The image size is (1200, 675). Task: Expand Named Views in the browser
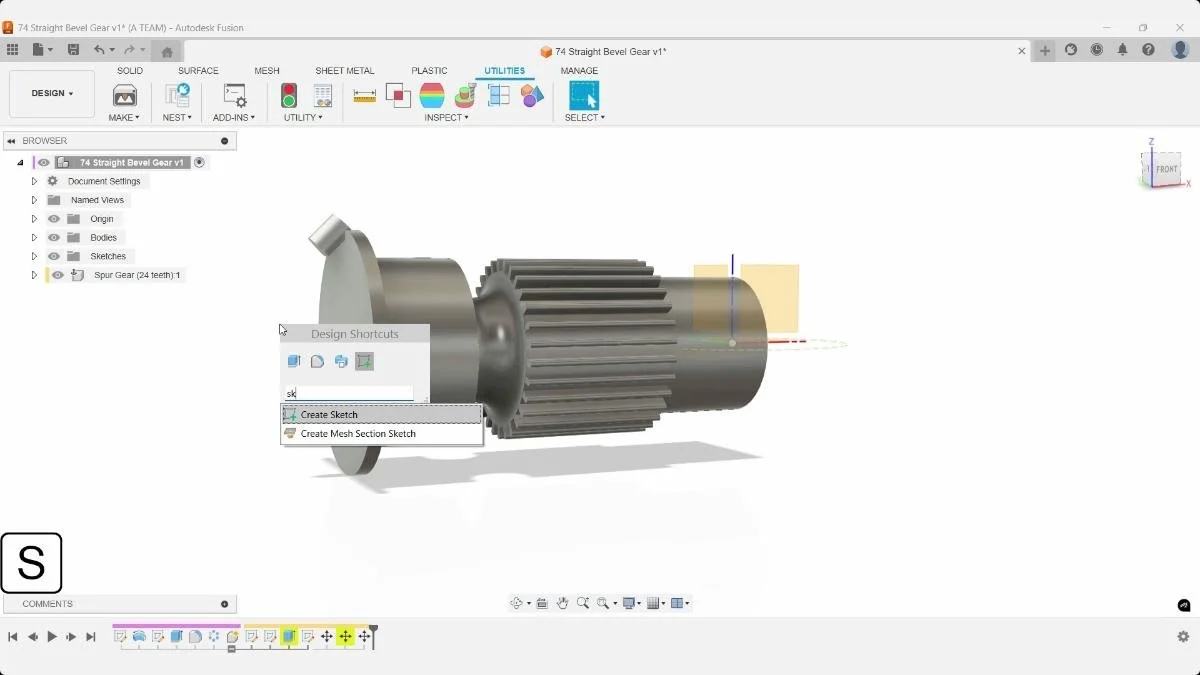tap(34, 200)
